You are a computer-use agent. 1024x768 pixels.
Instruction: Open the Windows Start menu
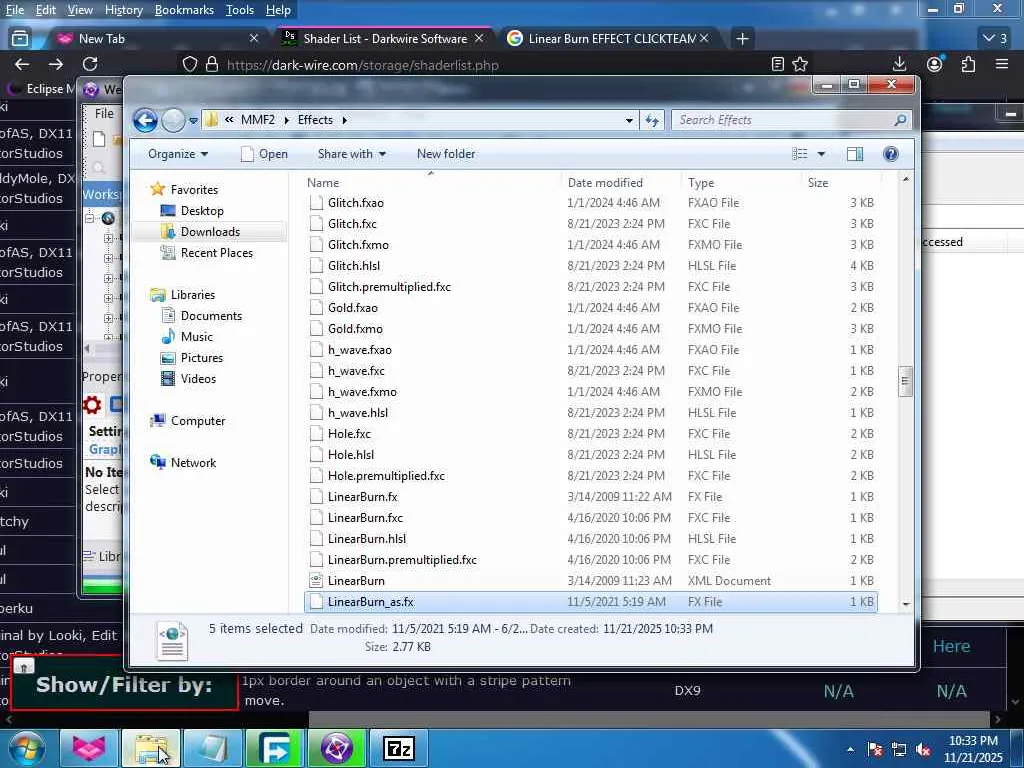pos(25,748)
